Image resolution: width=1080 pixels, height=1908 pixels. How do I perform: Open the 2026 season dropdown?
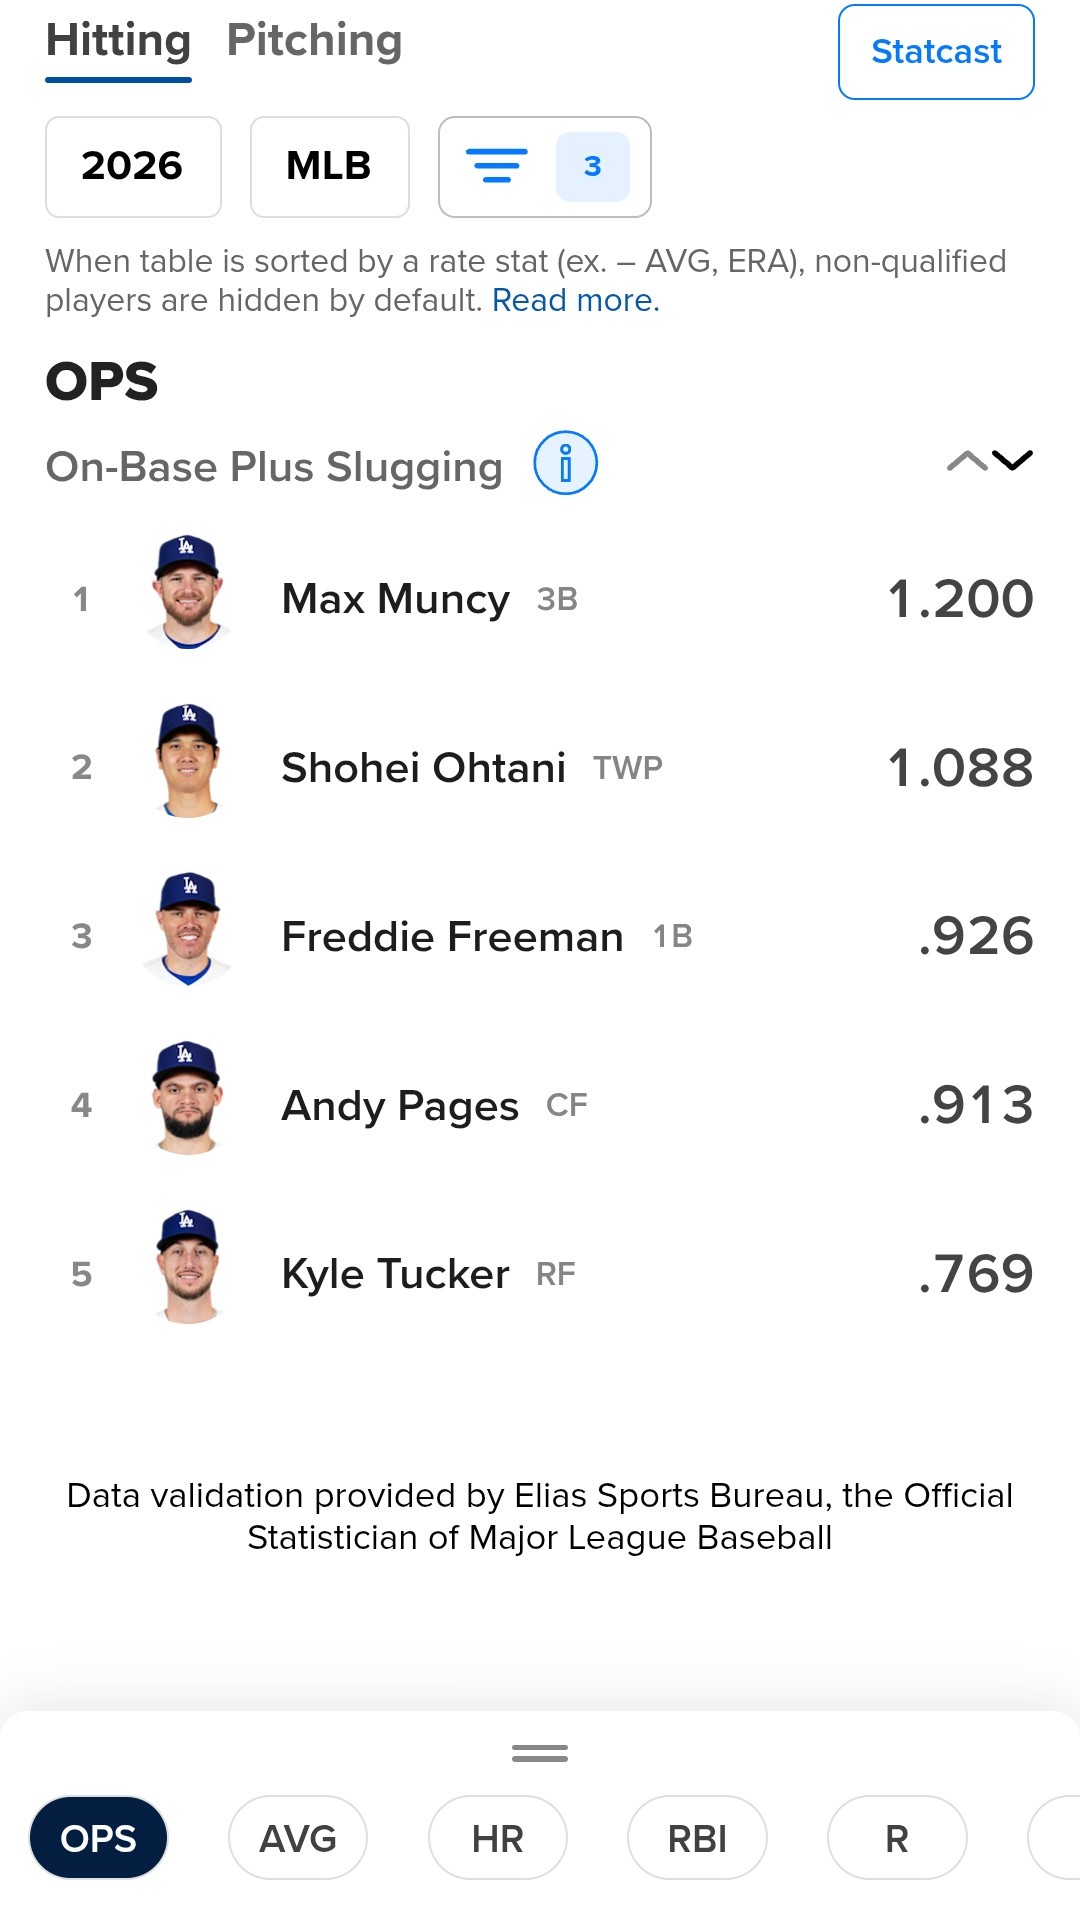[133, 167]
